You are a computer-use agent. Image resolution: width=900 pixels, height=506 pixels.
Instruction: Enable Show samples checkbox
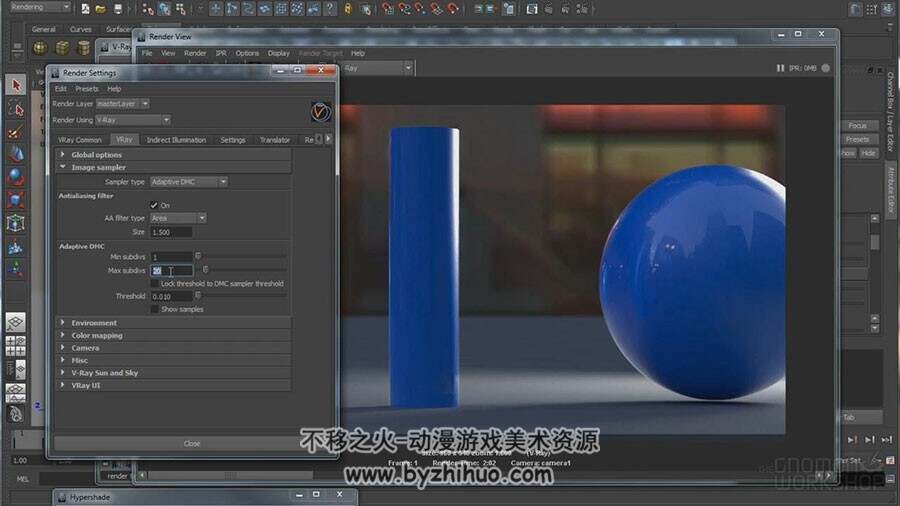(x=154, y=309)
